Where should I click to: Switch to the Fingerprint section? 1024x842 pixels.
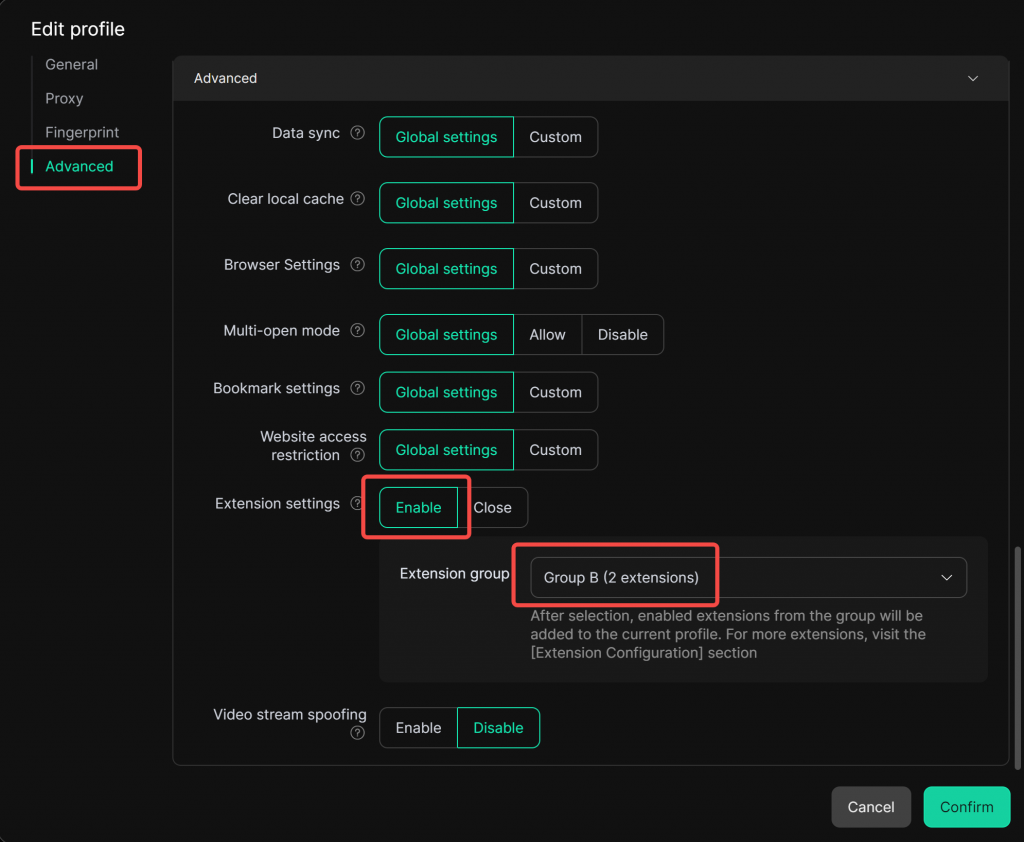coord(82,132)
